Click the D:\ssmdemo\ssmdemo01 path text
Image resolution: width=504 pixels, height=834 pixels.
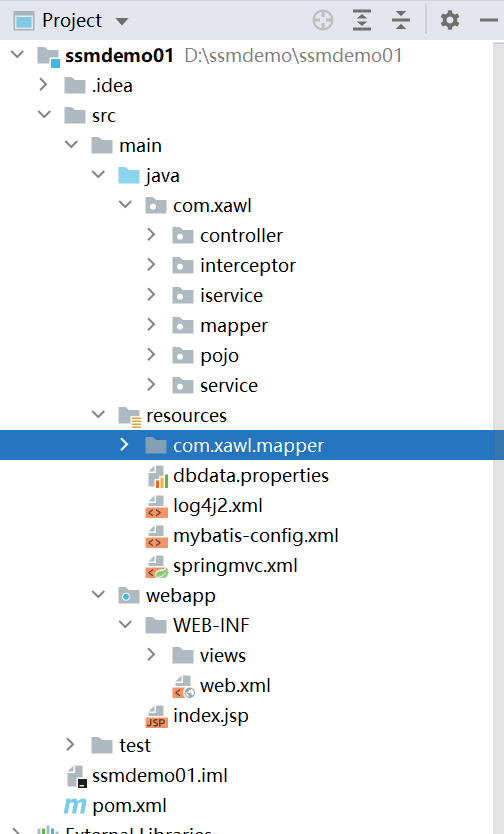293,55
